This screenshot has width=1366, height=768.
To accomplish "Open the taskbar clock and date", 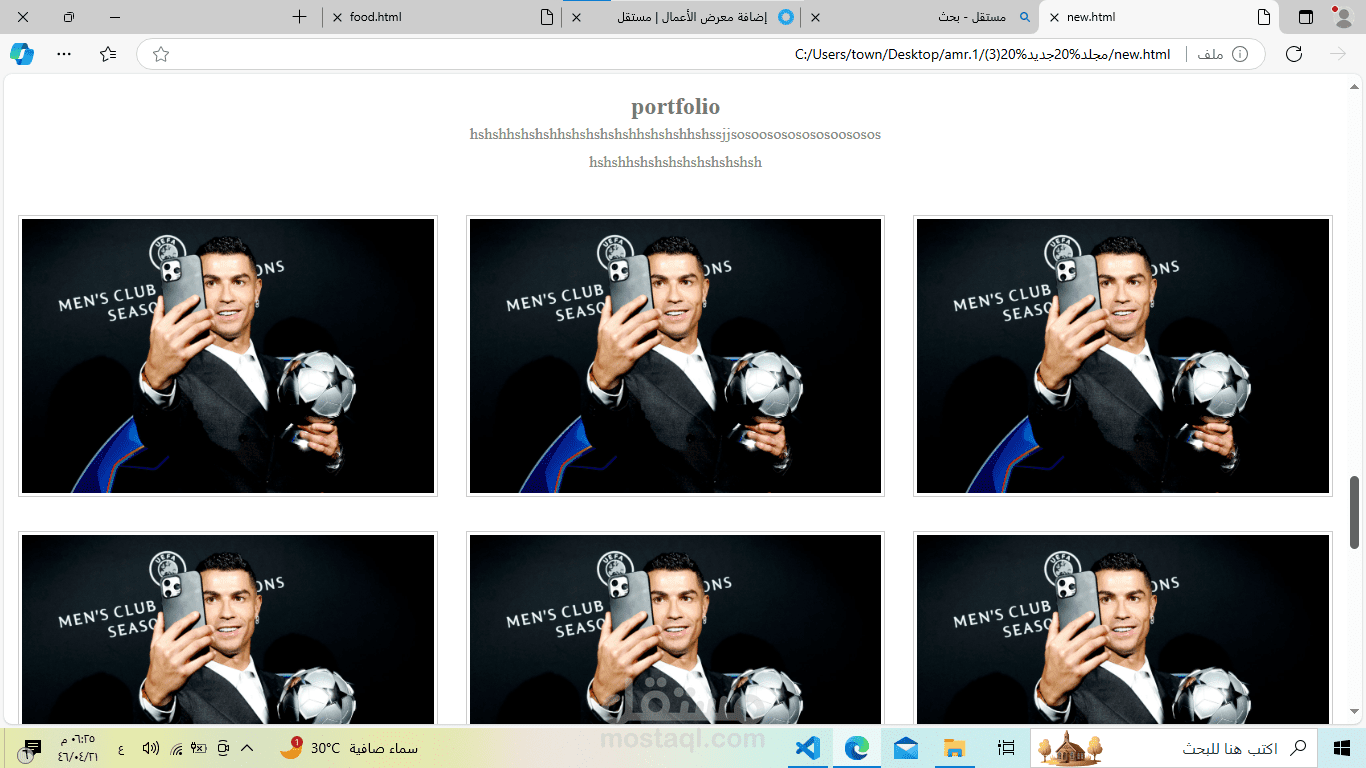I will pos(78,748).
